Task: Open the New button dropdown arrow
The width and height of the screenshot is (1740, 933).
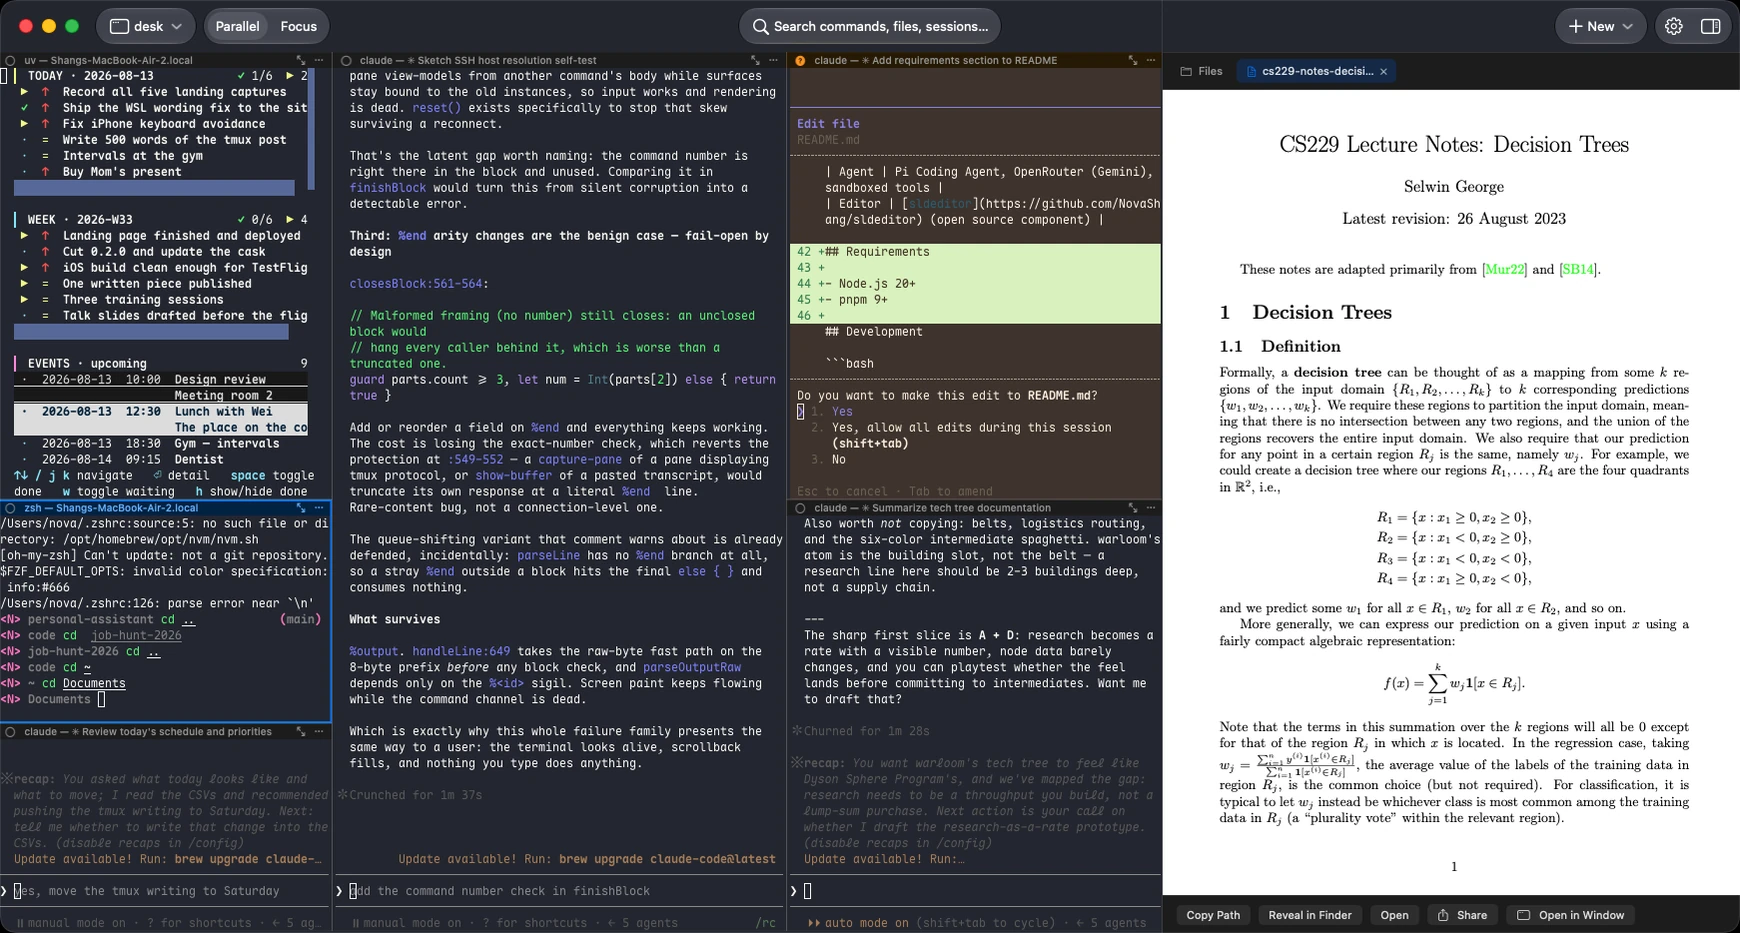Action: tap(1627, 26)
